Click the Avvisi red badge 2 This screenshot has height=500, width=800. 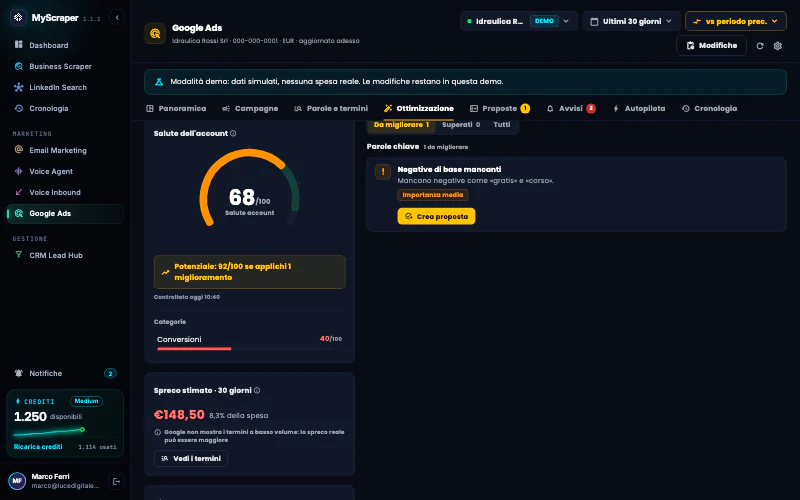[x=591, y=108]
